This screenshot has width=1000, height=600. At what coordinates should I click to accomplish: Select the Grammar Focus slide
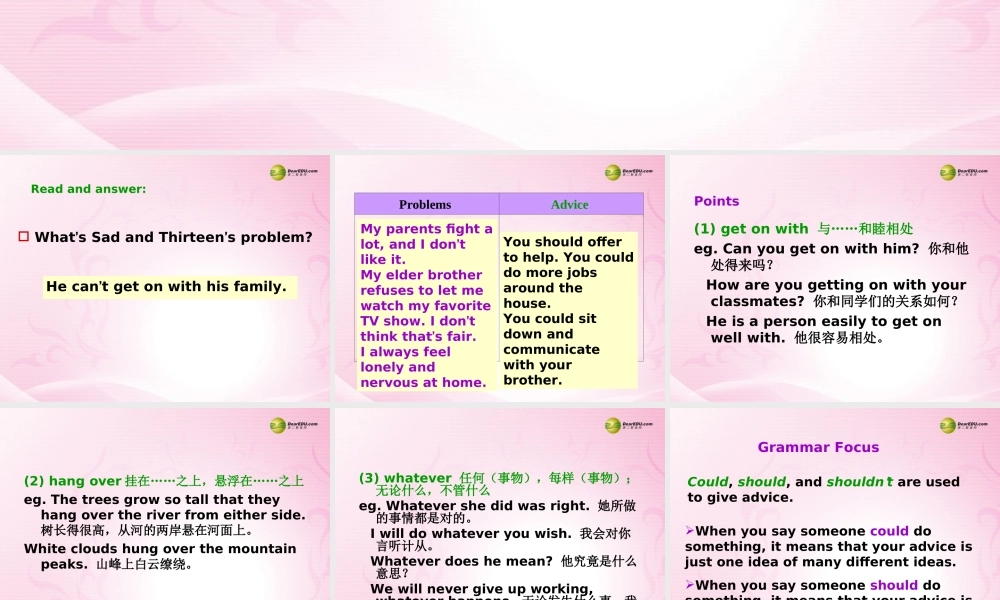coord(833,500)
